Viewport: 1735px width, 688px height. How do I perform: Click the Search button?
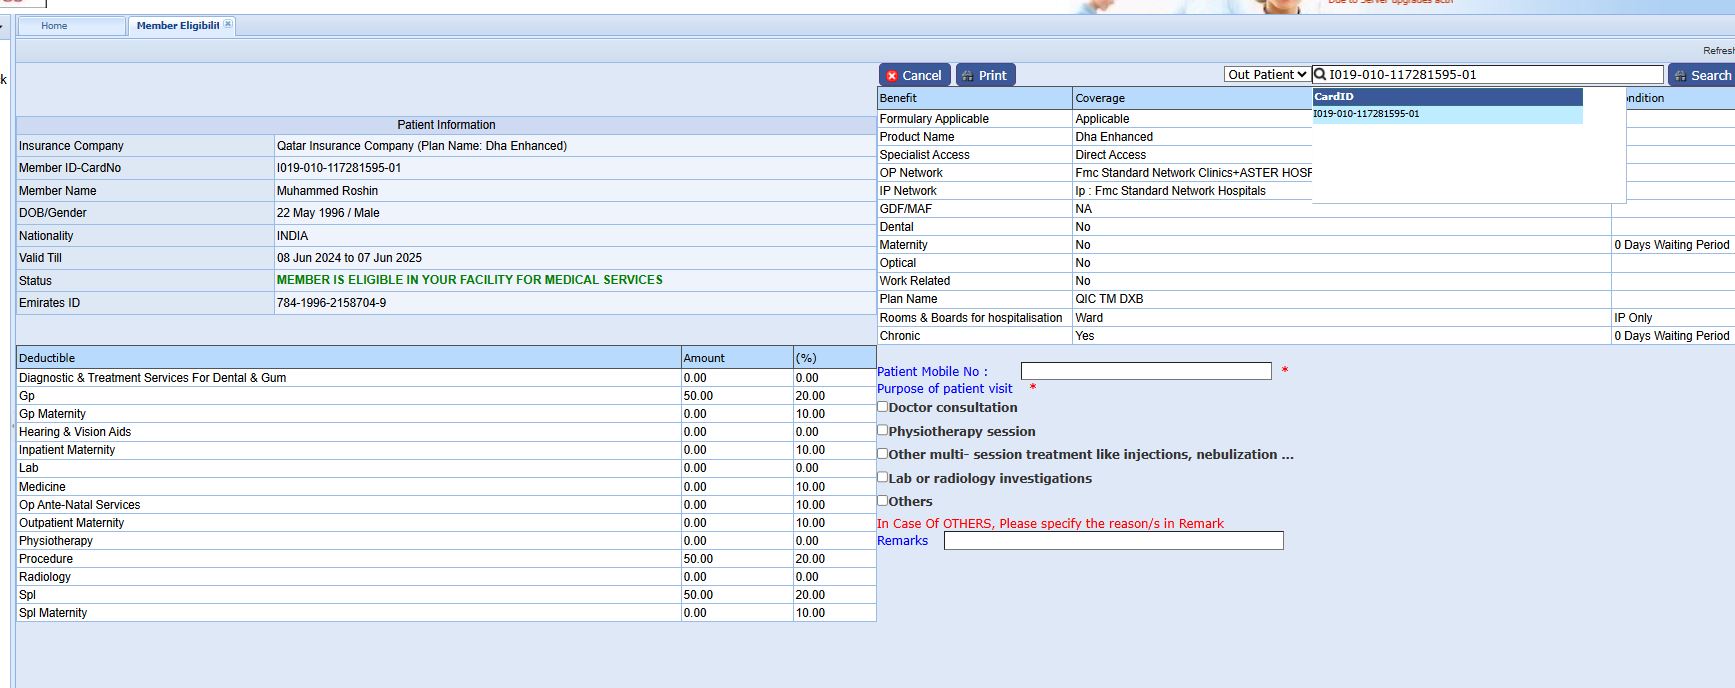tap(1702, 75)
